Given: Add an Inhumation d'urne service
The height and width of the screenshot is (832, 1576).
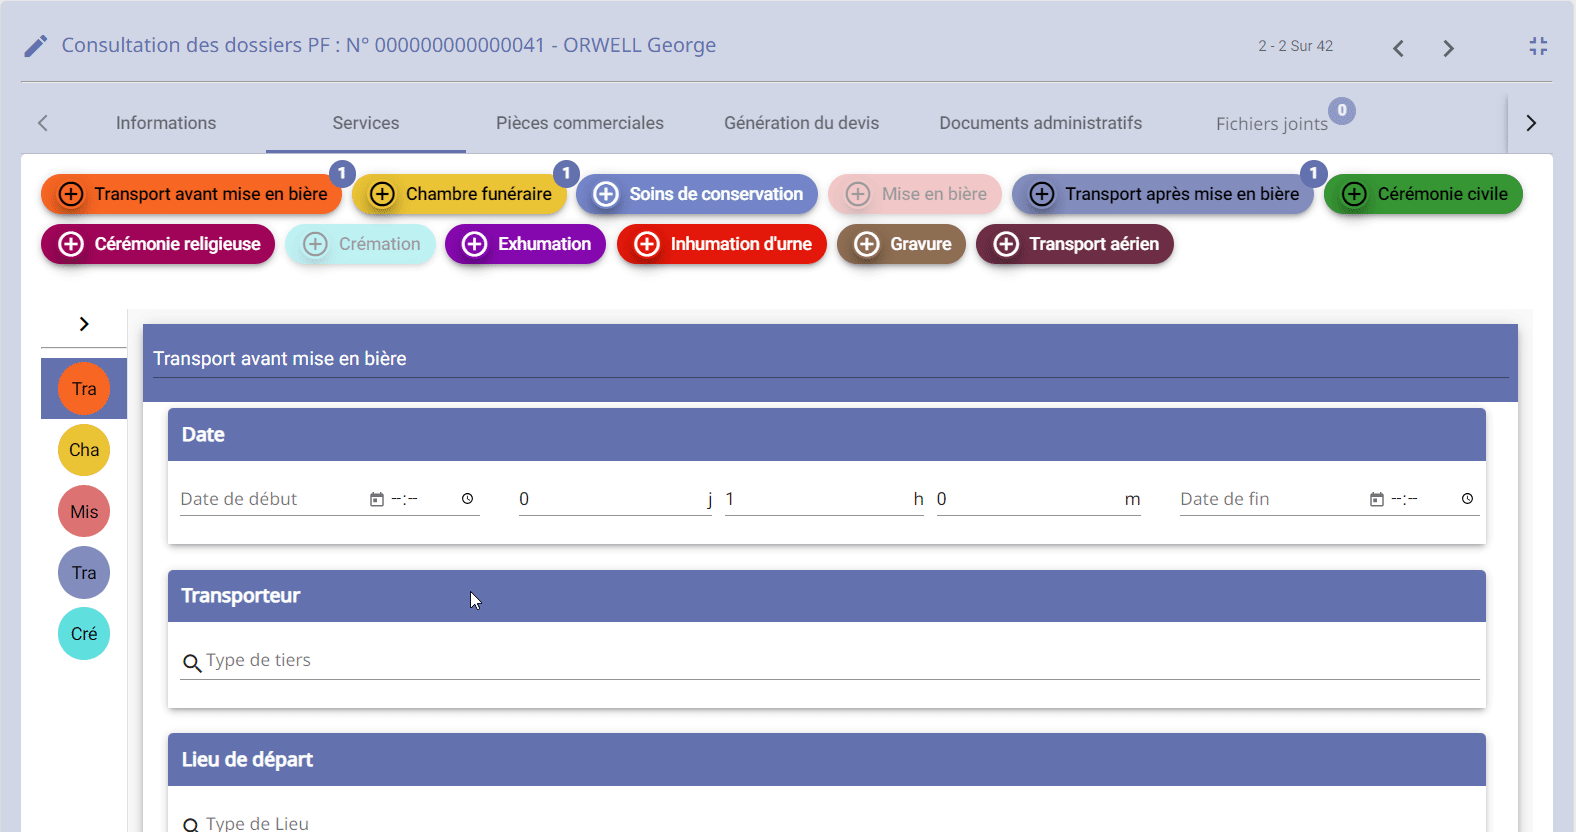Looking at the screenshot, I should (722, 244).
